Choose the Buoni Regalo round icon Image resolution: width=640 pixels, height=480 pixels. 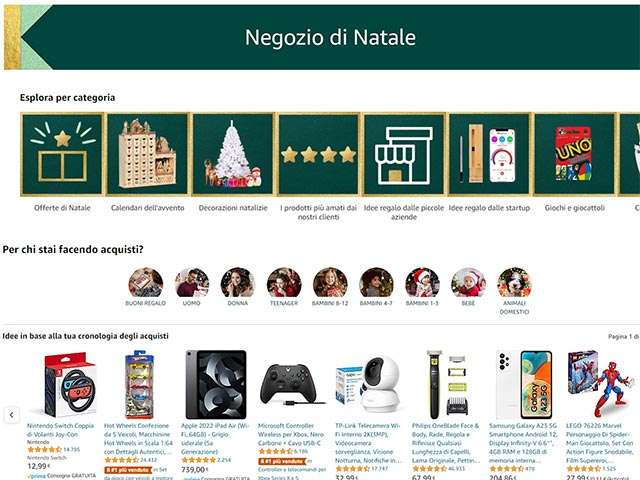coord(146,282)
